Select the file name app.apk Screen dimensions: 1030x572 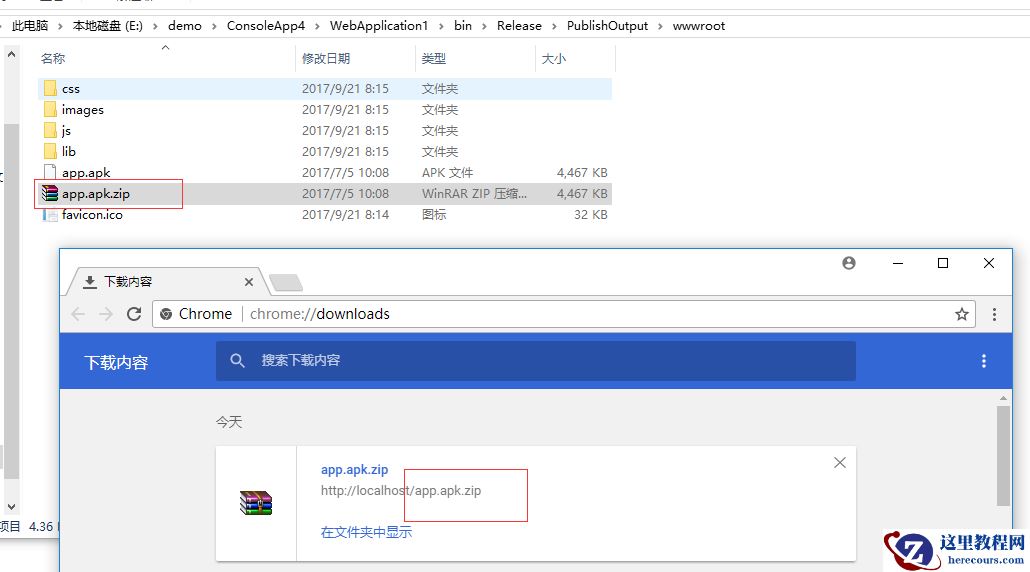86,173
